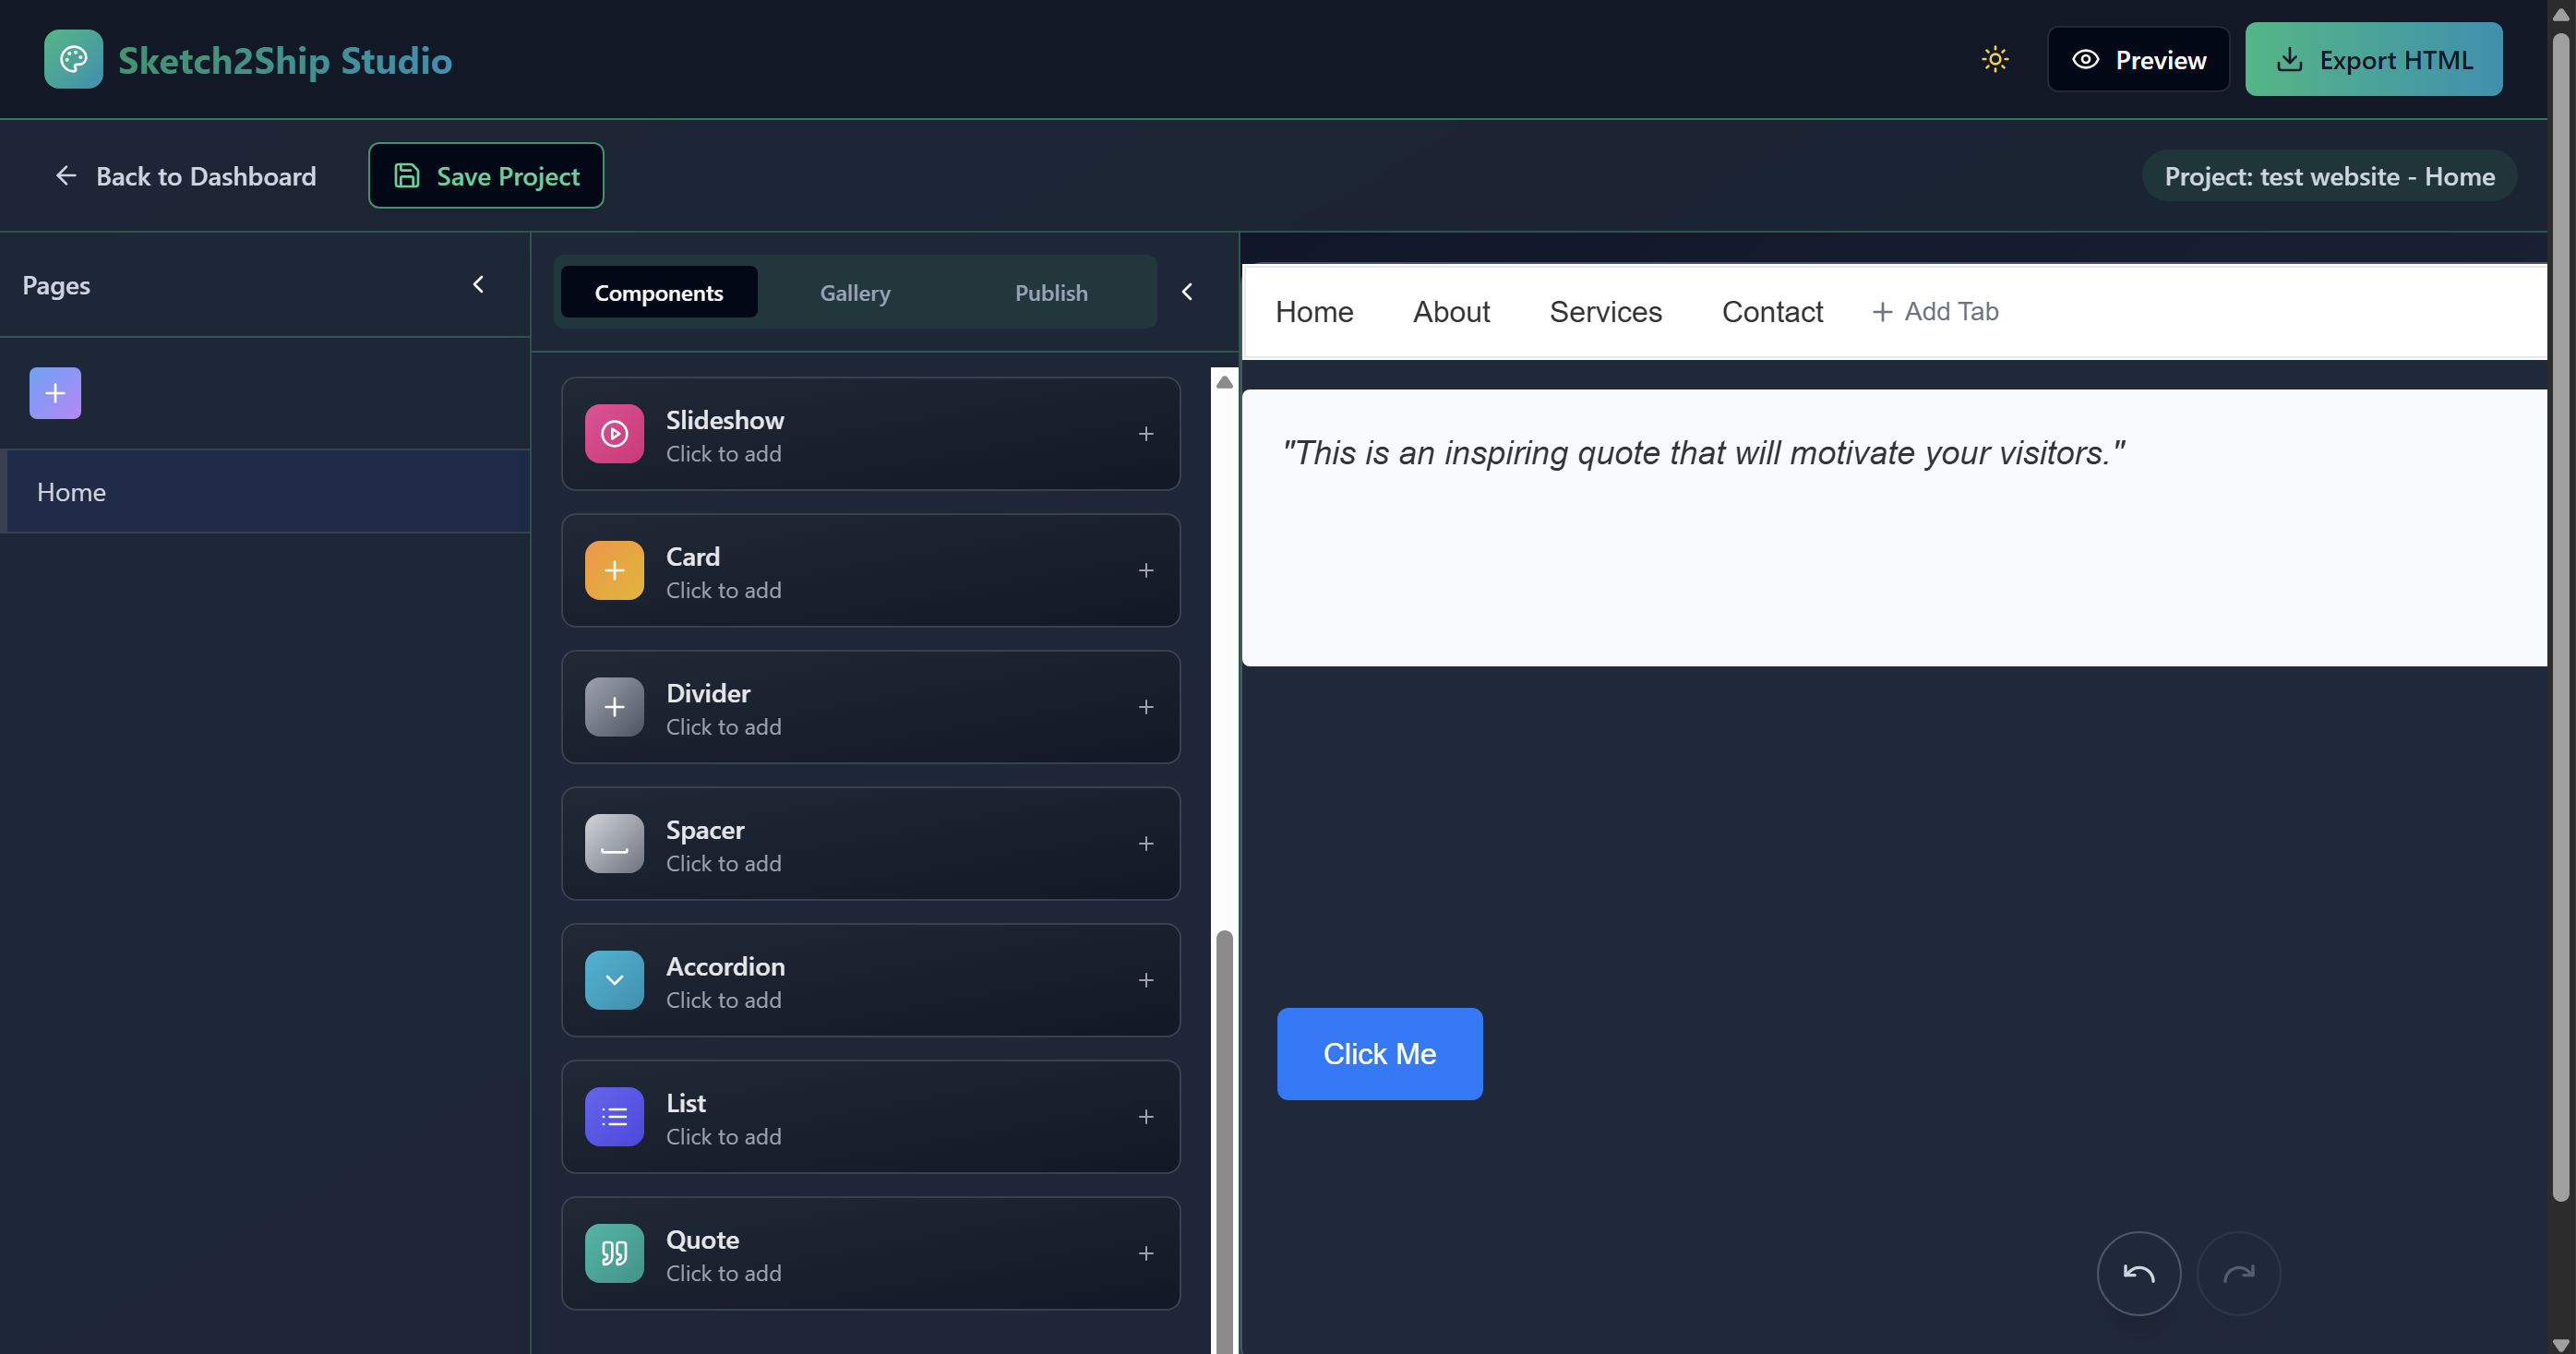Collapse the Components panel chevron
2576x1354 pixels.
[1187, 292]
